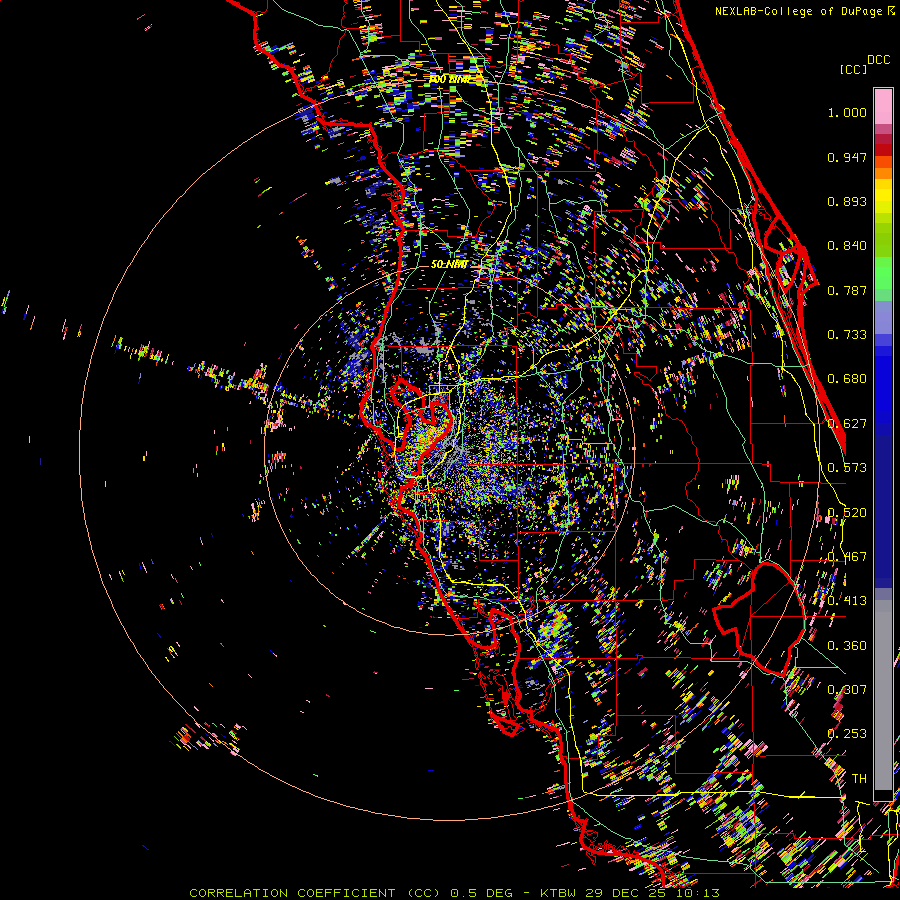Select the 0.947 legend value

click(847, 157)
